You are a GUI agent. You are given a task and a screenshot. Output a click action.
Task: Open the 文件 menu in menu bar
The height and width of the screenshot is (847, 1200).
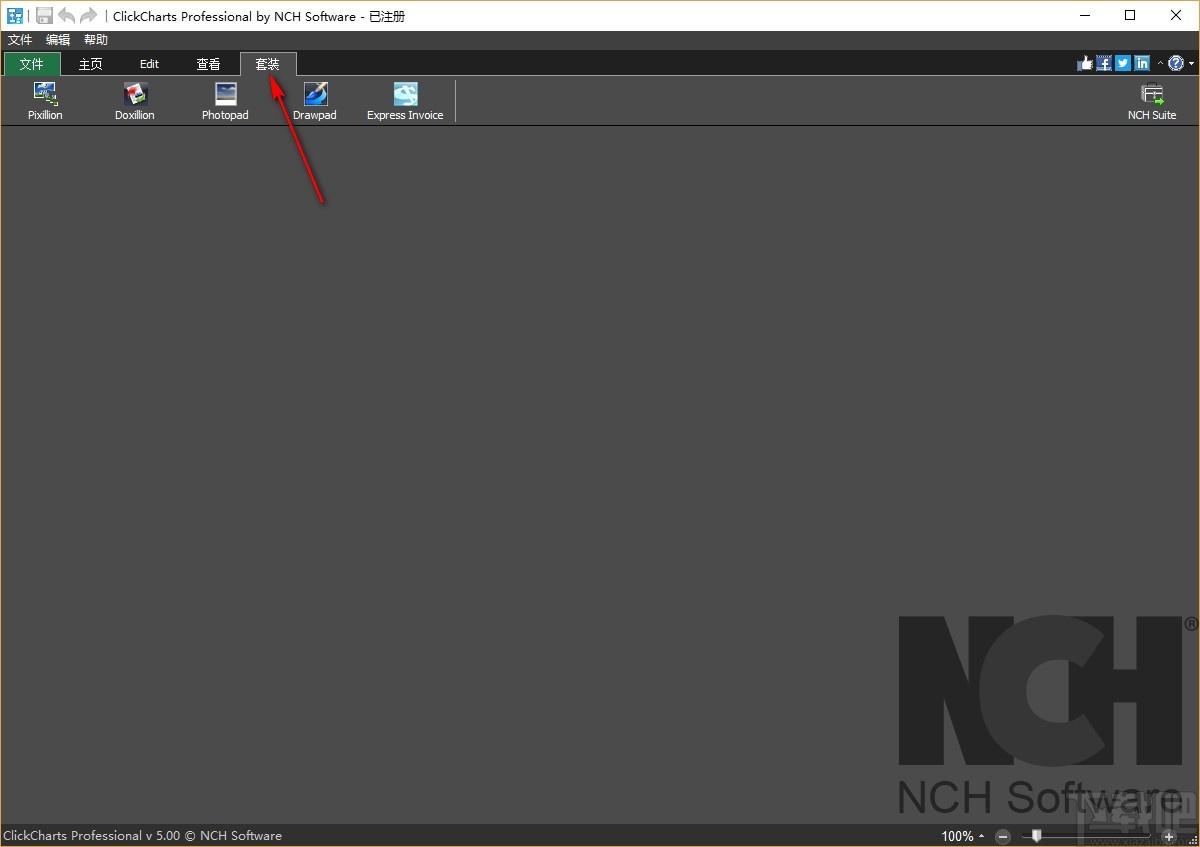tap(20, 40)
